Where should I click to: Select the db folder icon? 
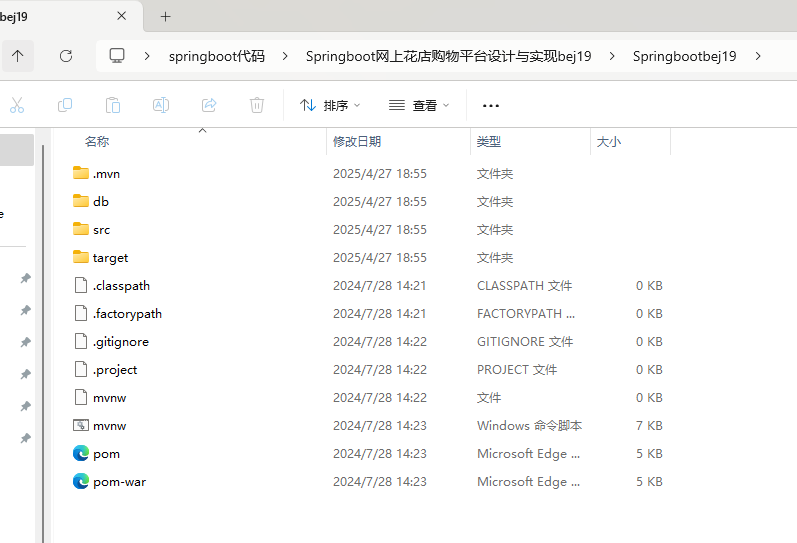(x=81, y=201)
